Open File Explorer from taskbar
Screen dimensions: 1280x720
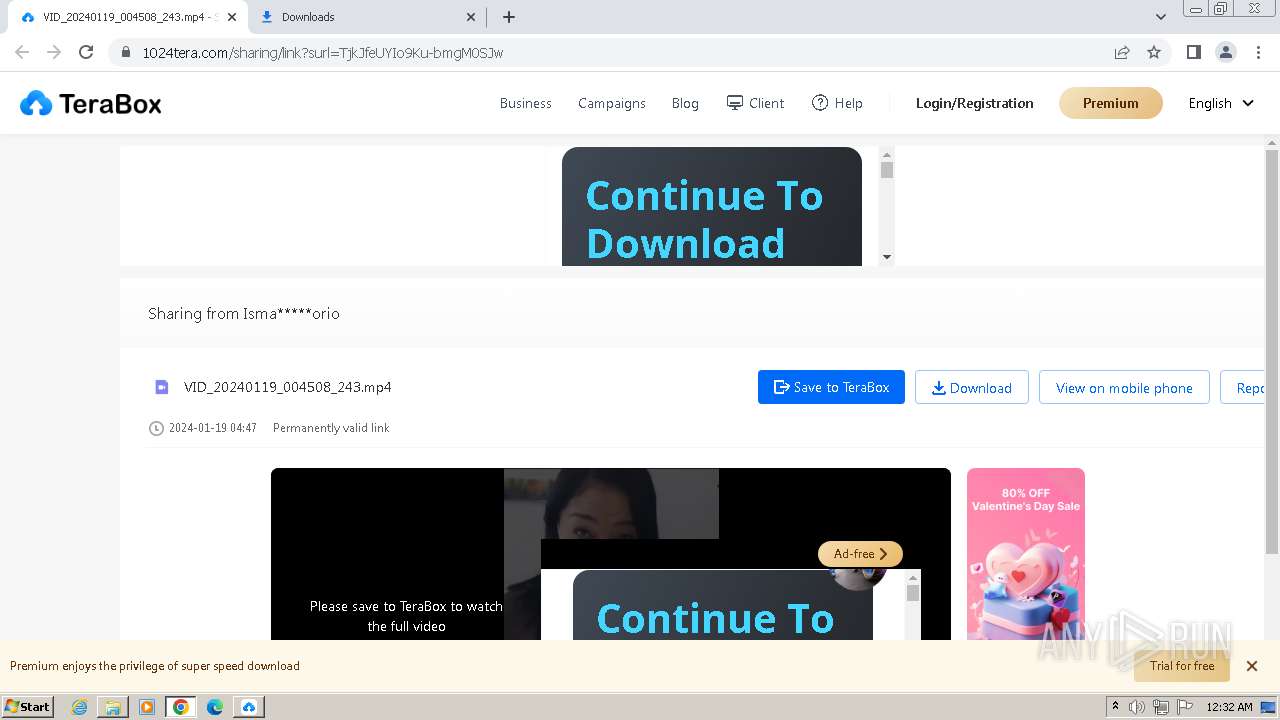113,707
